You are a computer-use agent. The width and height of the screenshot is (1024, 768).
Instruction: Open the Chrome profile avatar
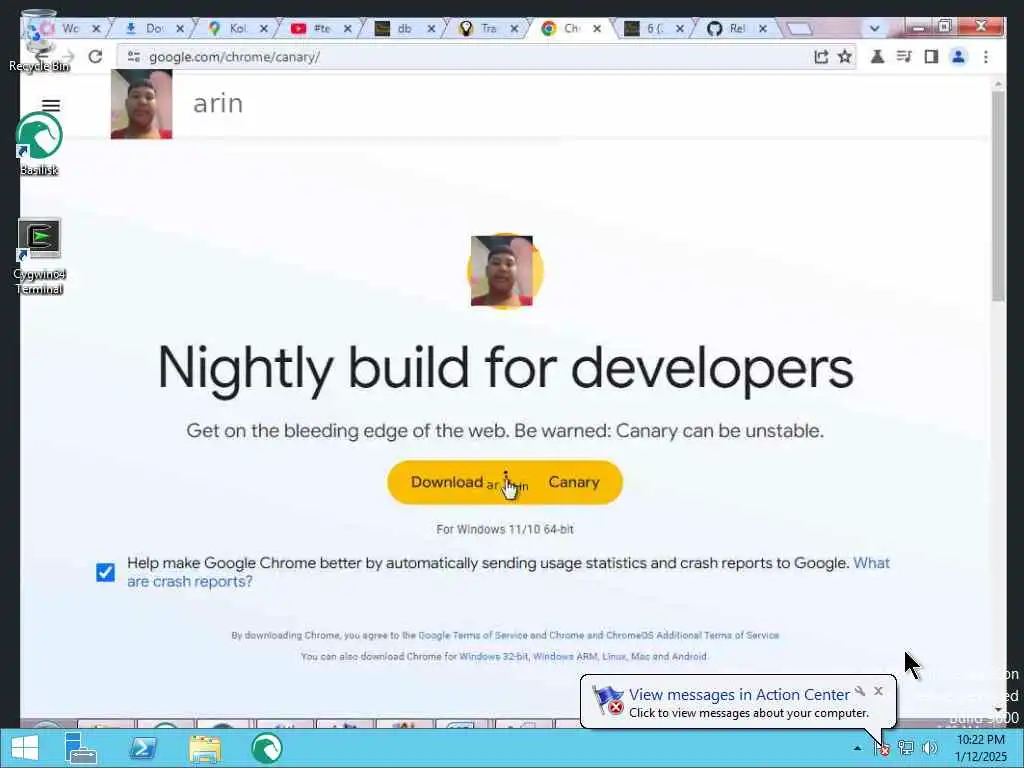tap(958, 57)
